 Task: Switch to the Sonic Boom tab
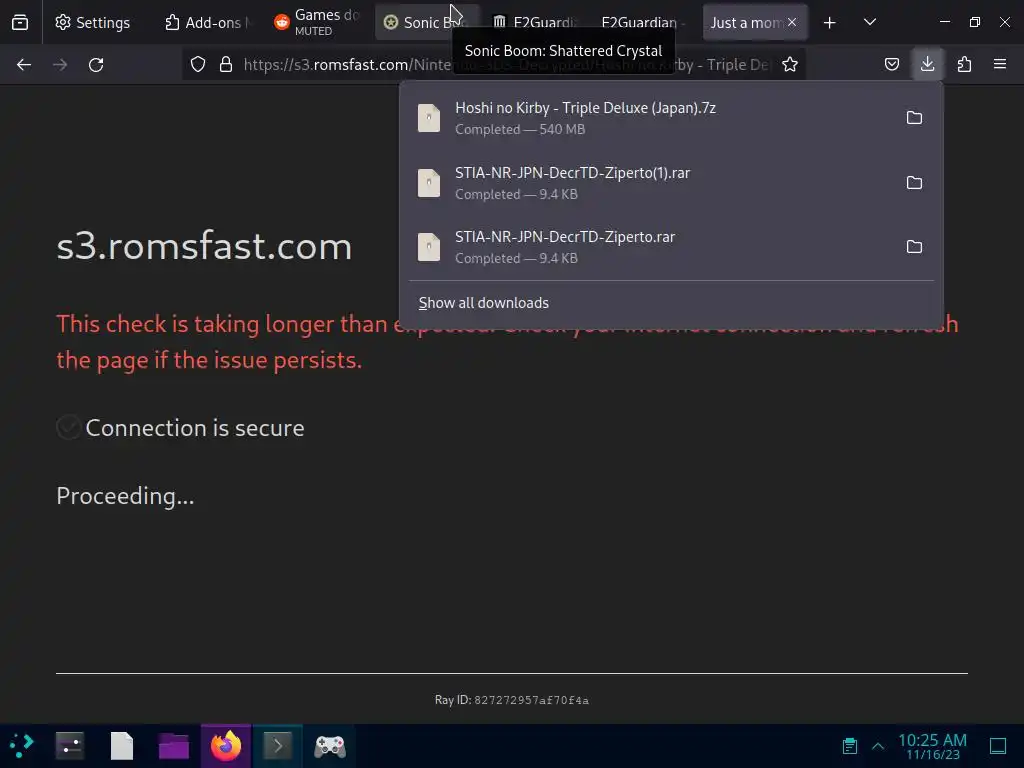(426, 22)
